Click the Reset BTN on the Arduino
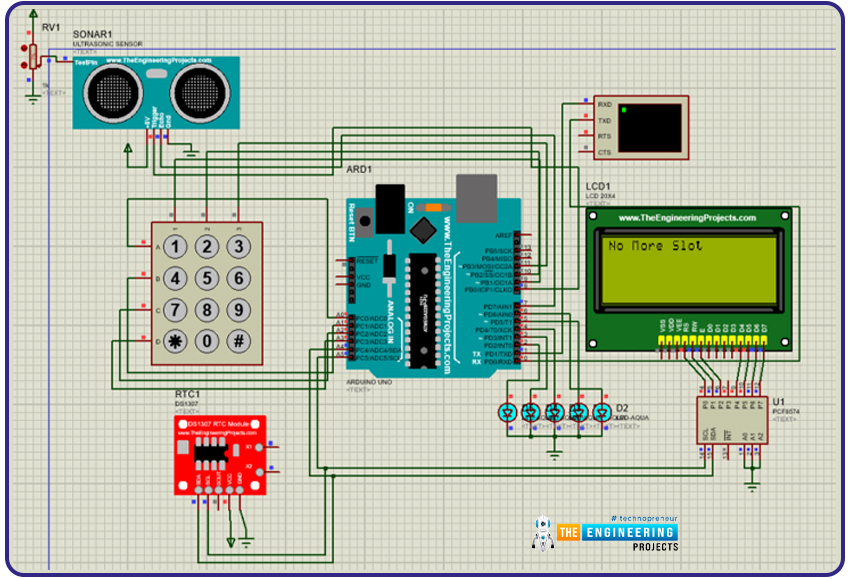The image size is (849, 579). coord(364,219)
